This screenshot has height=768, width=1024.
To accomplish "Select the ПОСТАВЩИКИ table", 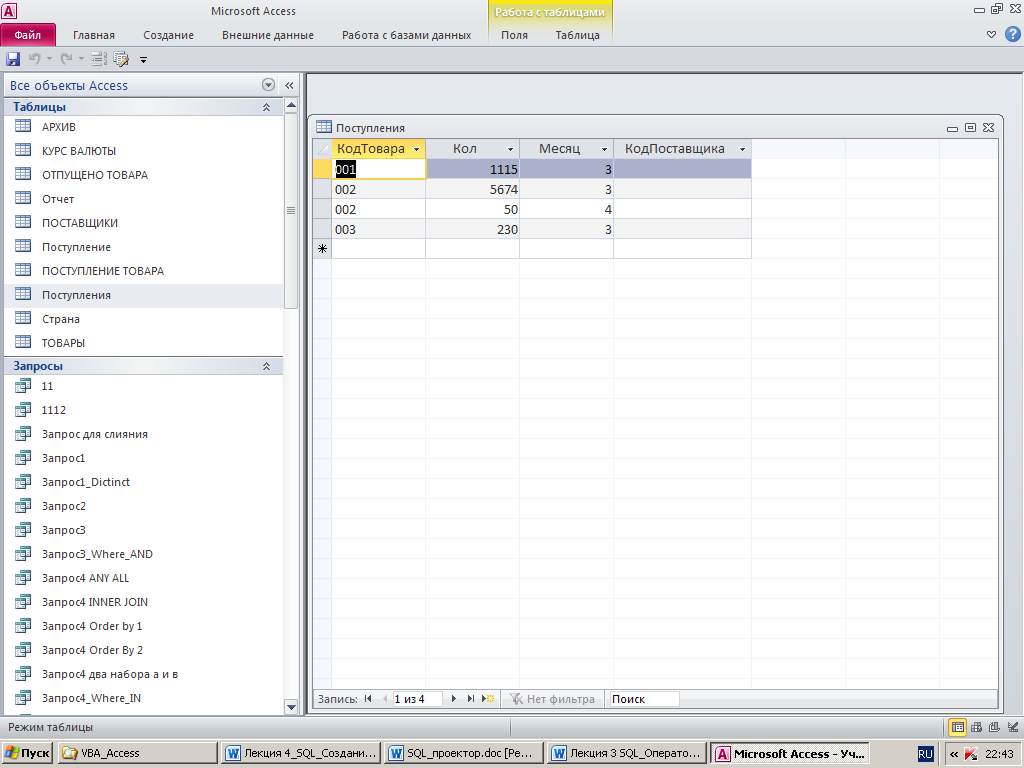I will 80,223.
